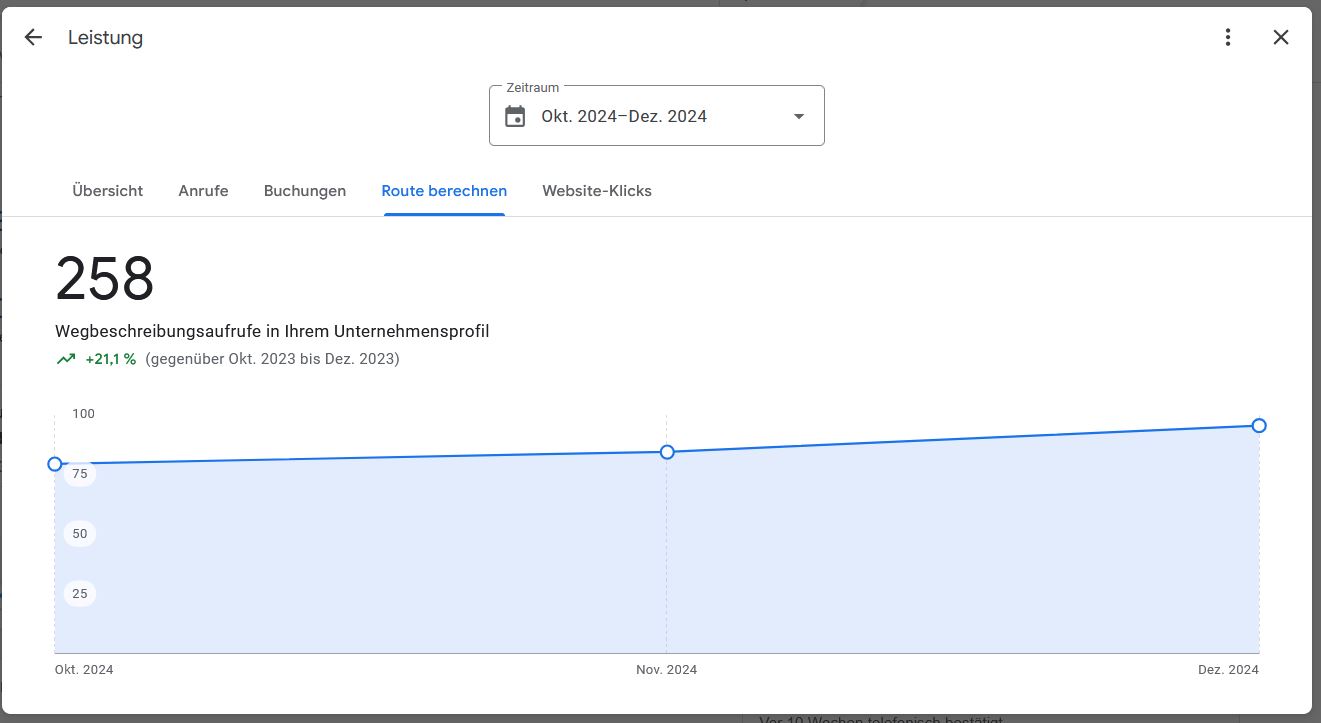
Task: Click the green upward trend arrow icon
Action: coord(66,359)
